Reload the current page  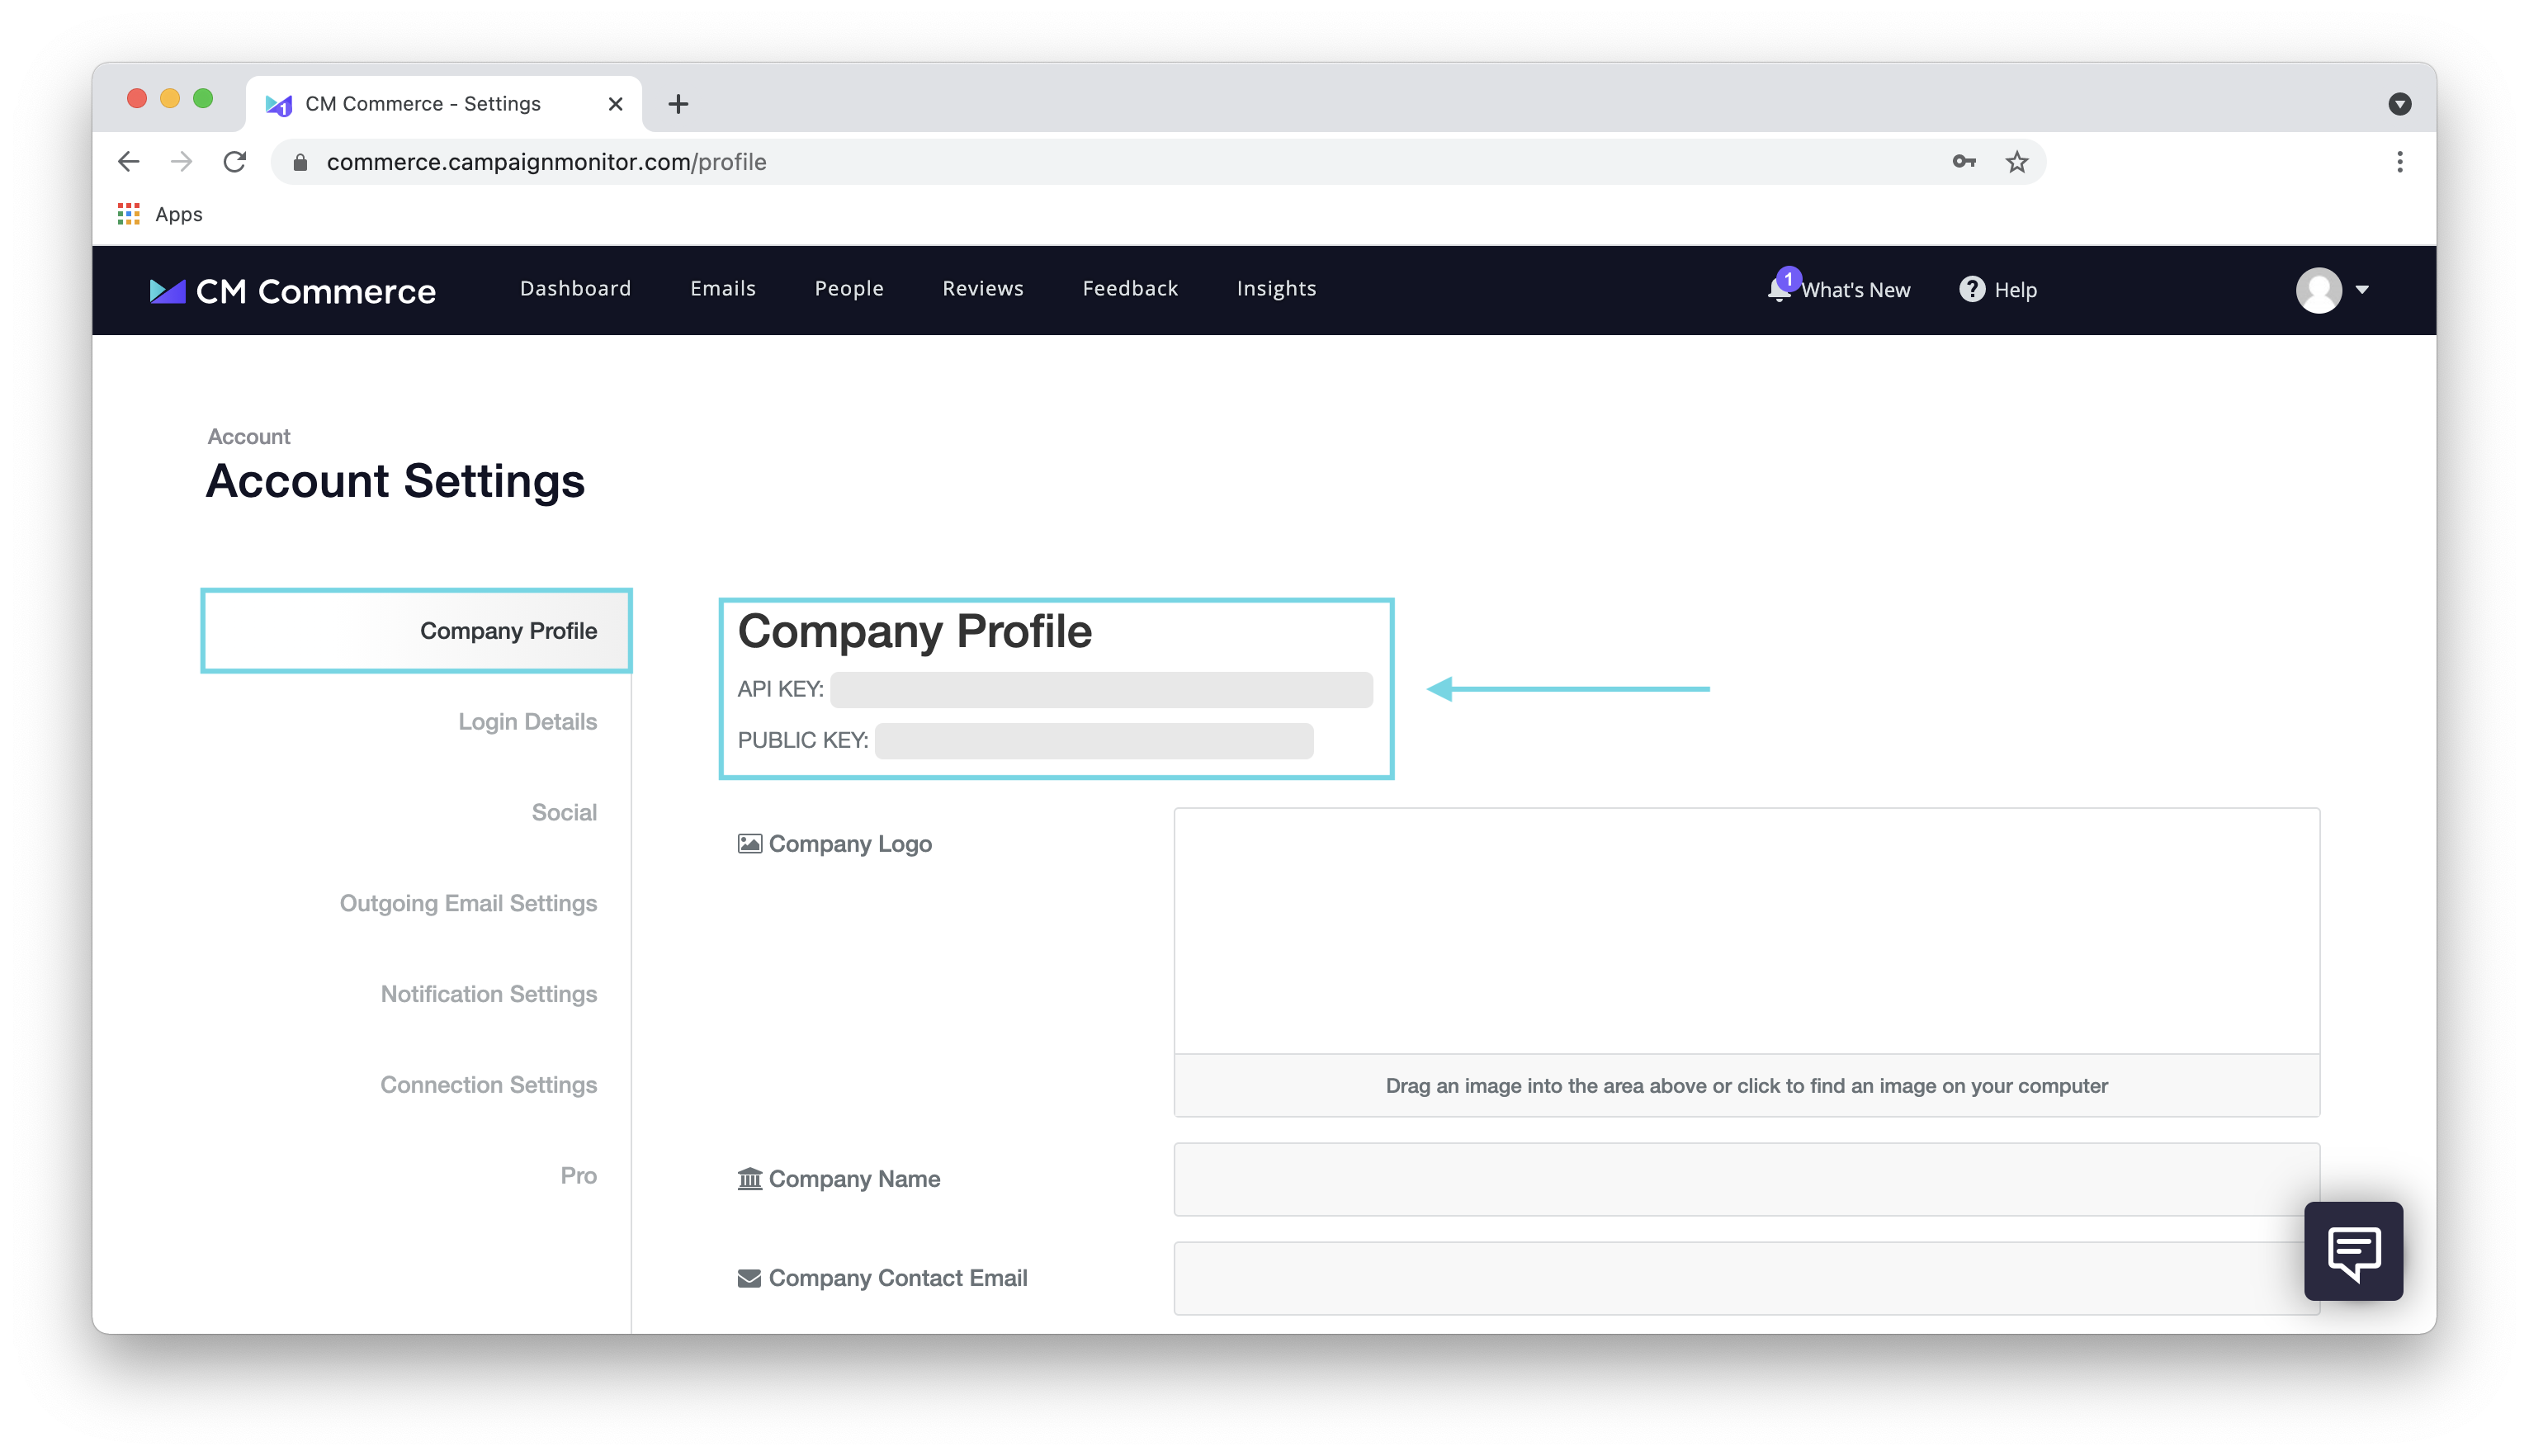[x=235, y=161]
